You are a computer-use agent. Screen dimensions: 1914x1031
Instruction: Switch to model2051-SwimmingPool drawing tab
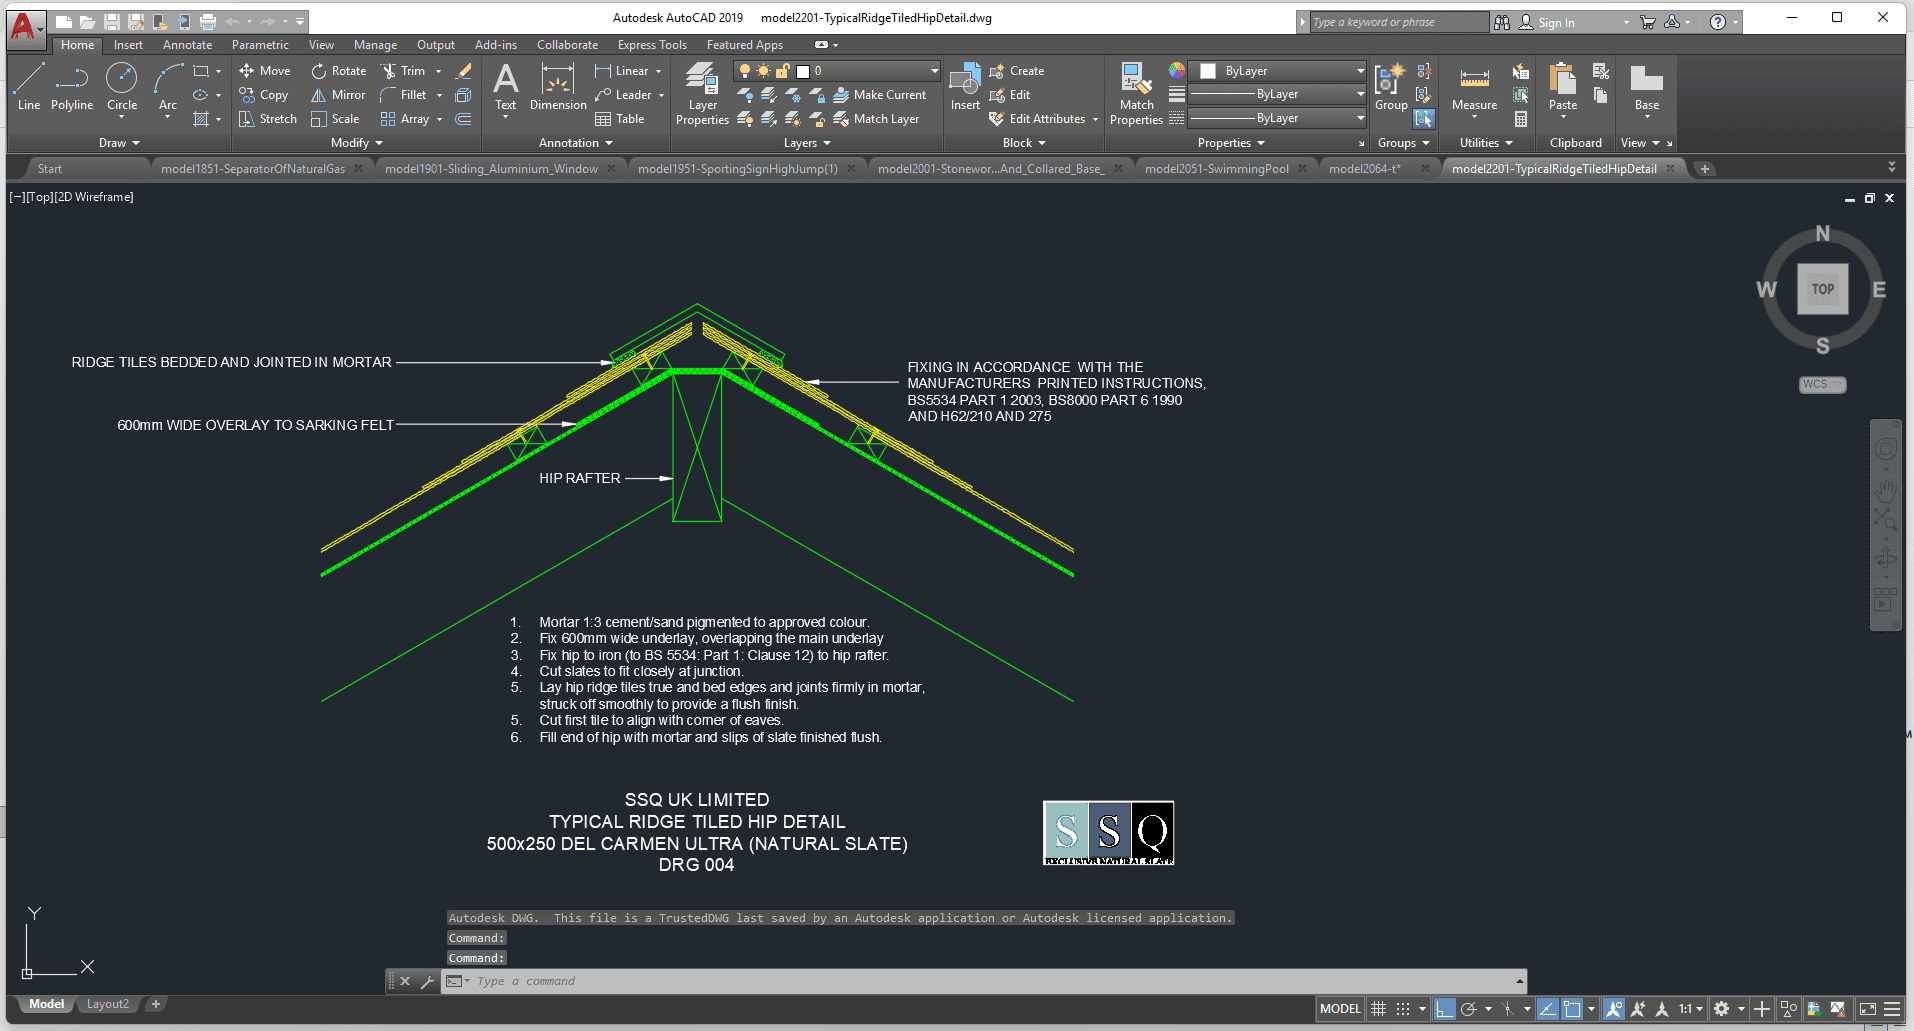(x=1216, y=169)
